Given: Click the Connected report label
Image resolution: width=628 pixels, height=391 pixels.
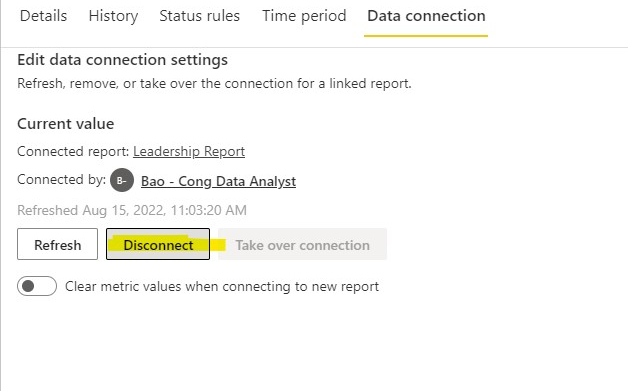Looking at the screenshot, I should pos(73,151).
